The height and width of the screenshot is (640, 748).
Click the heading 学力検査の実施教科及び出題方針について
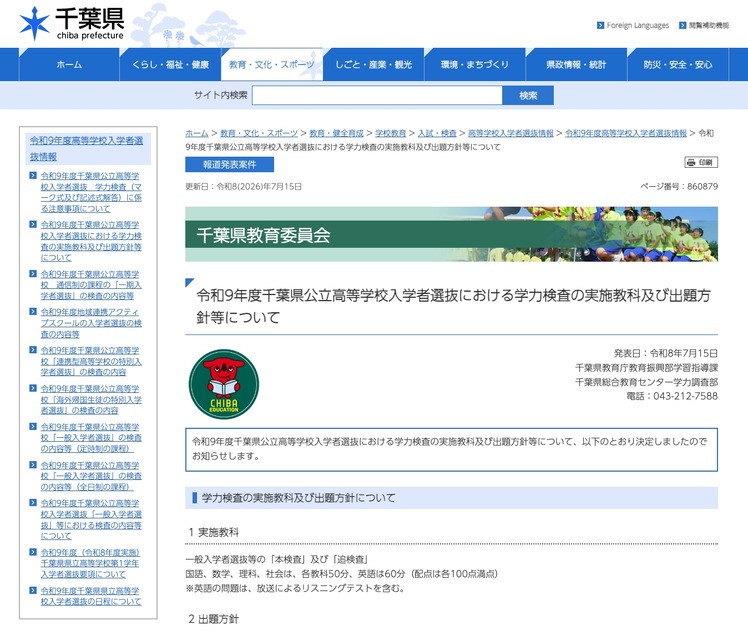coord(299,498)
